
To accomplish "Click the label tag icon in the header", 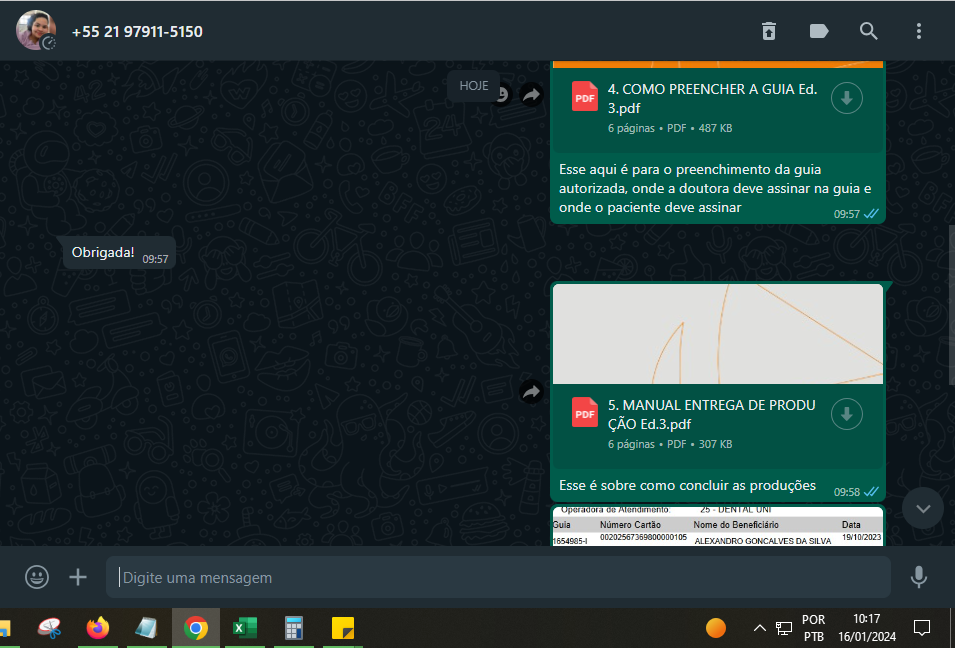I will pyautogui.click(x=819, y=31).
